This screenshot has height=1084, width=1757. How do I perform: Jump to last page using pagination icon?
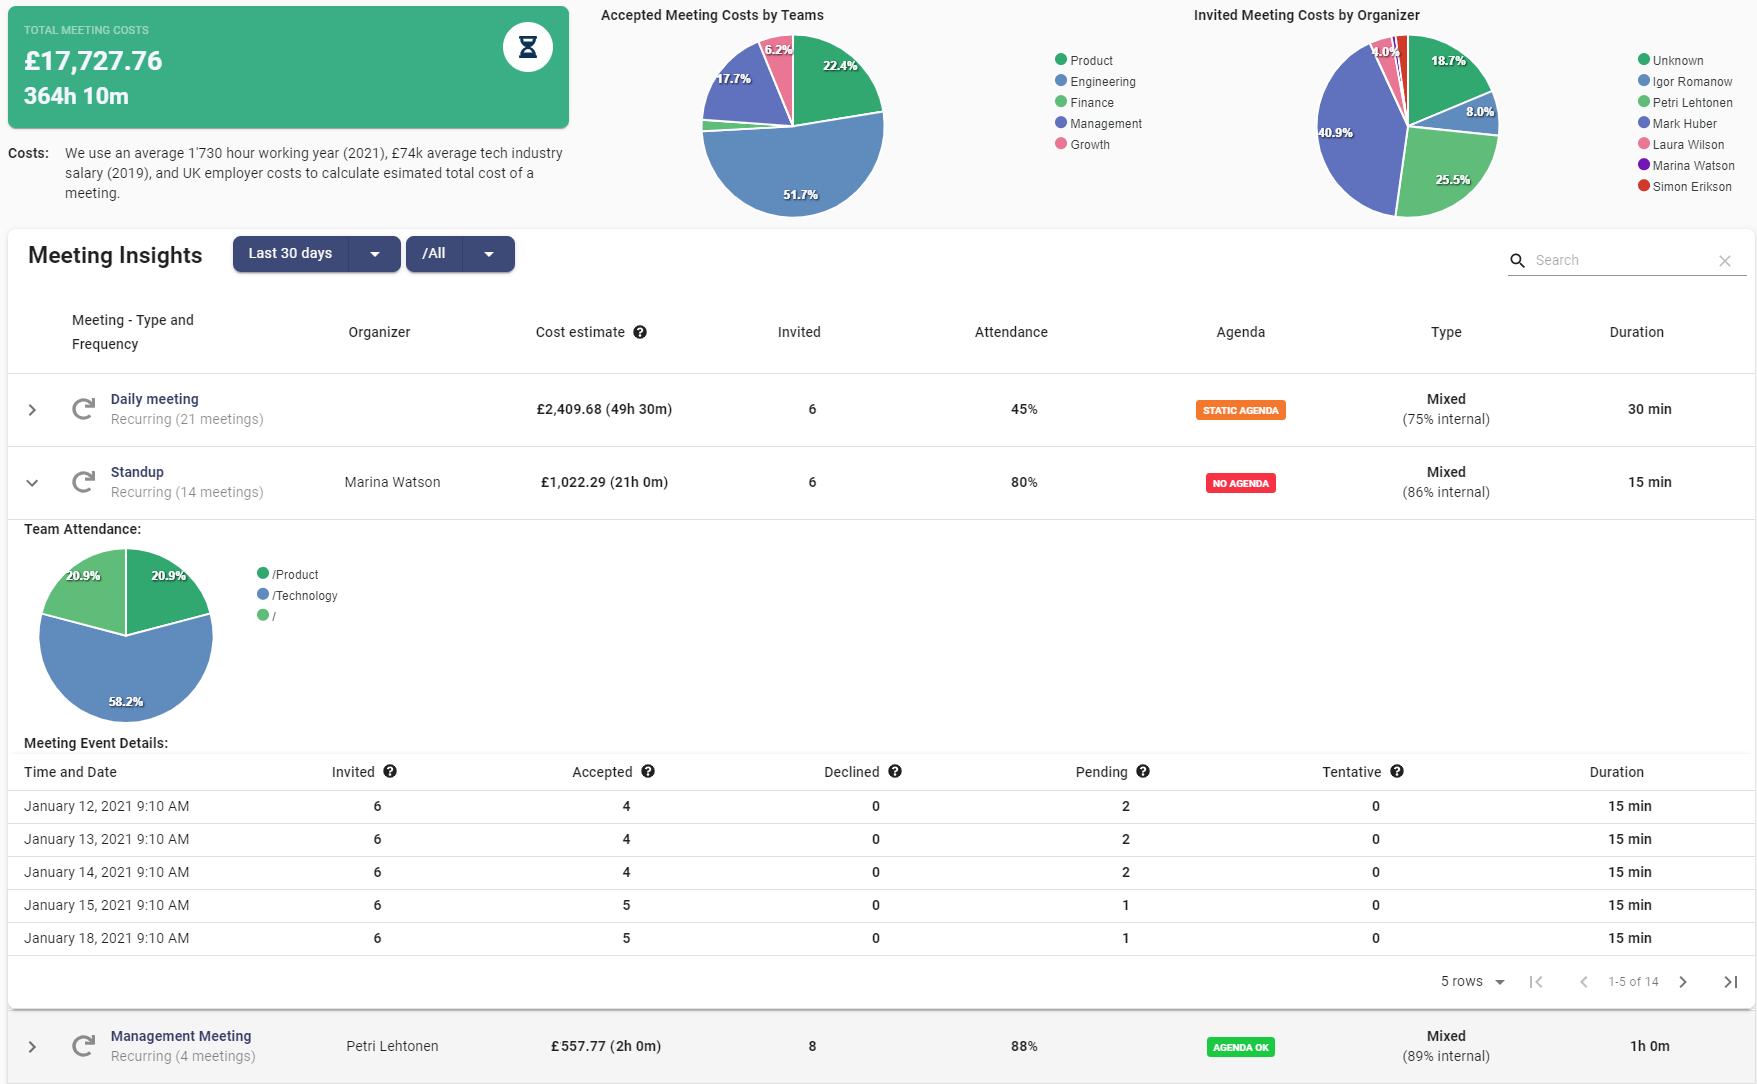[x=1730, y=982]
